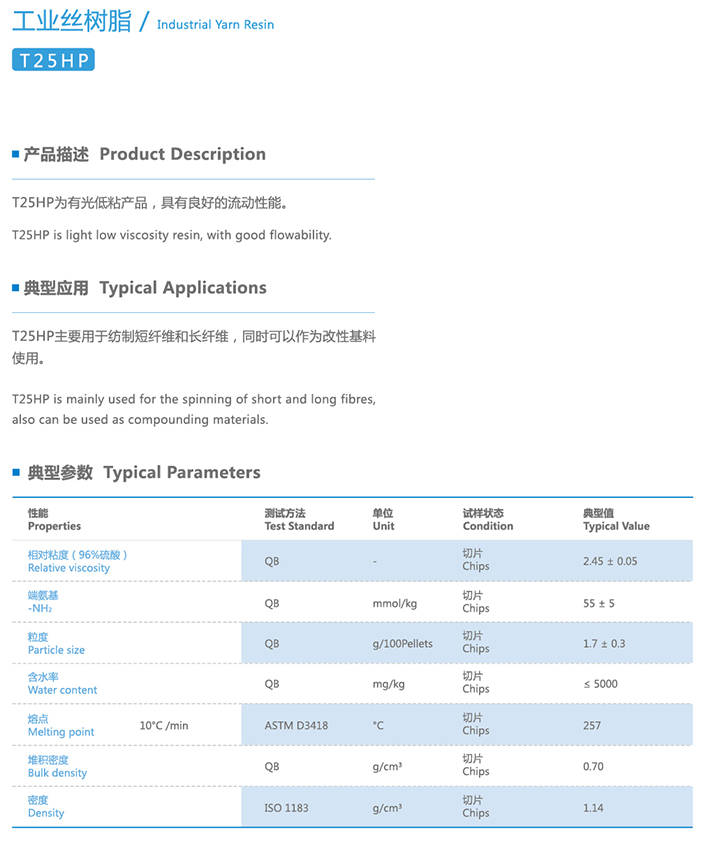Image resolution: width=710 pixels, height=850 pixels.
Task: Click the blue T25HP product badge
Action: pos(53,60)
